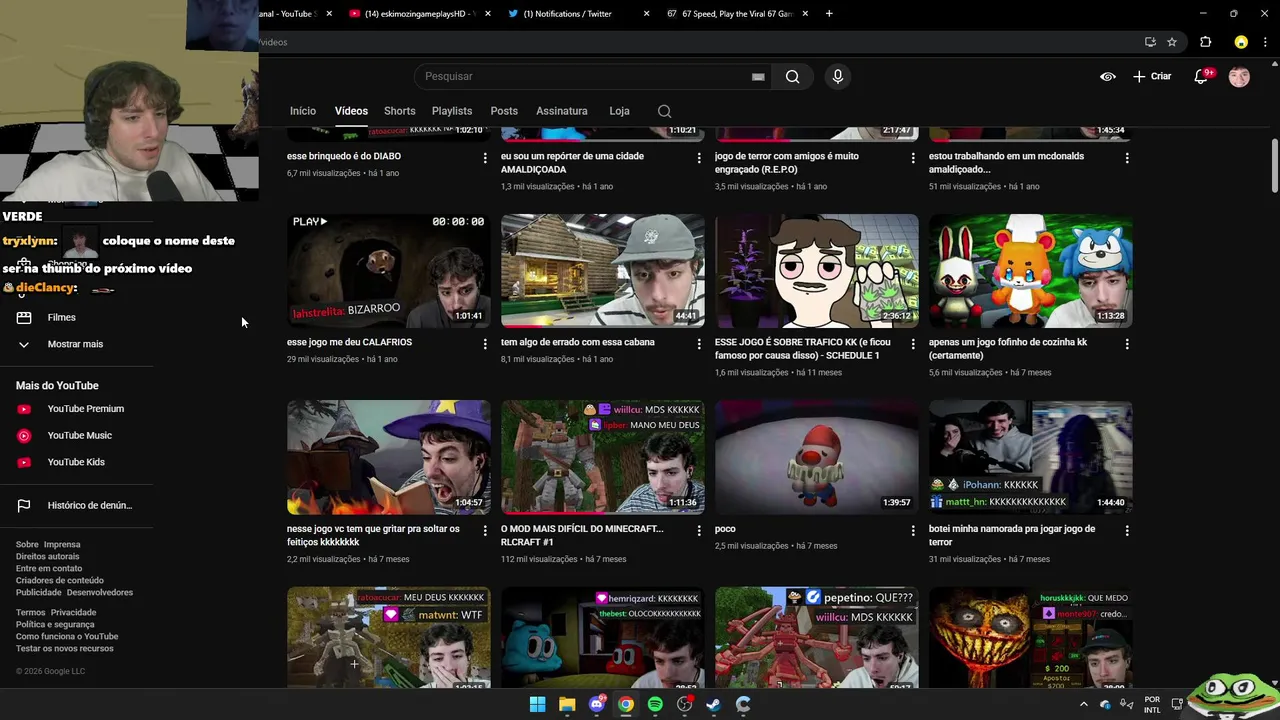The height and width of the screenshot is (720, 1280).
Task: Click title 'nesse jogo vc tem que gritar'
Action: click(373, 535)
